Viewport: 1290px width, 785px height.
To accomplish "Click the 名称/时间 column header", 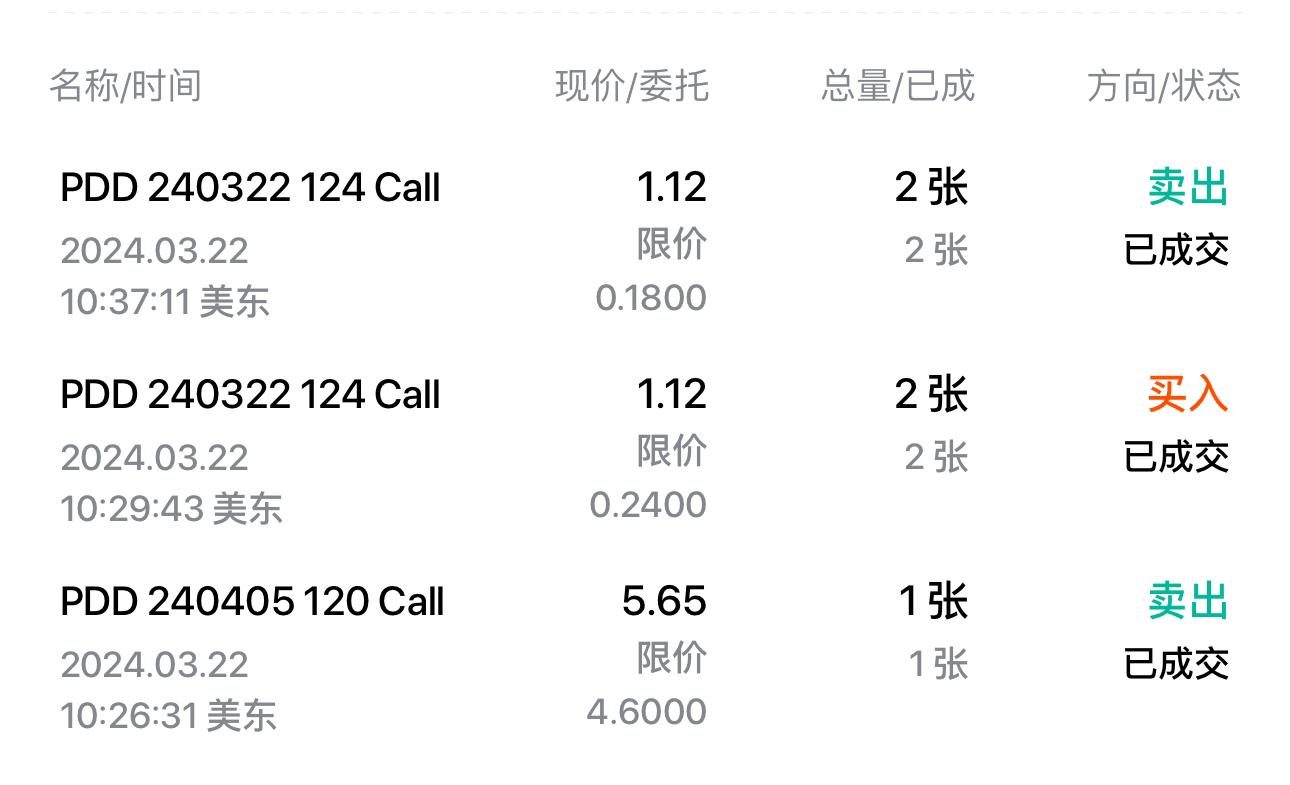I will click(125, 86).
